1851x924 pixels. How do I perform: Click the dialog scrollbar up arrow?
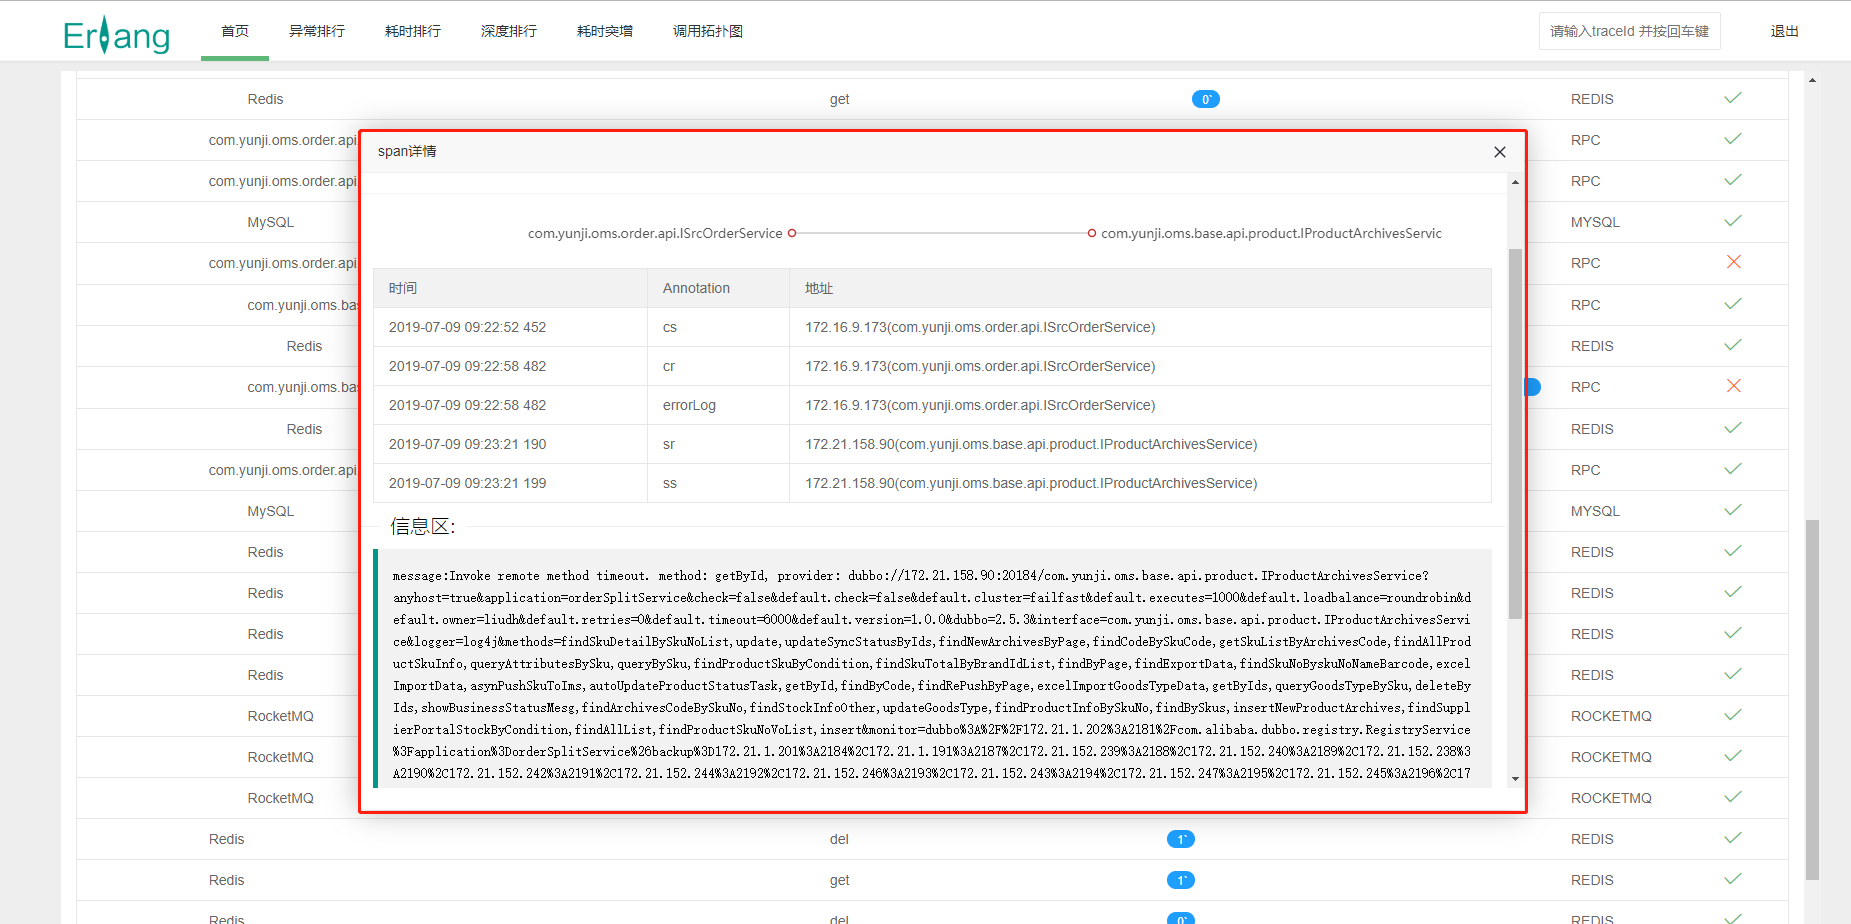[x=1515, y=182]
